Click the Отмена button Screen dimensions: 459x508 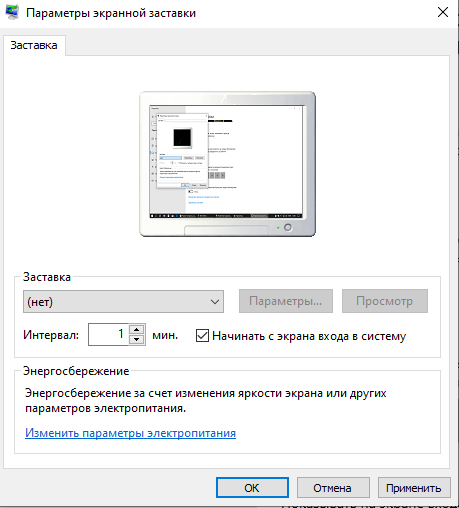tap(333, 488)
